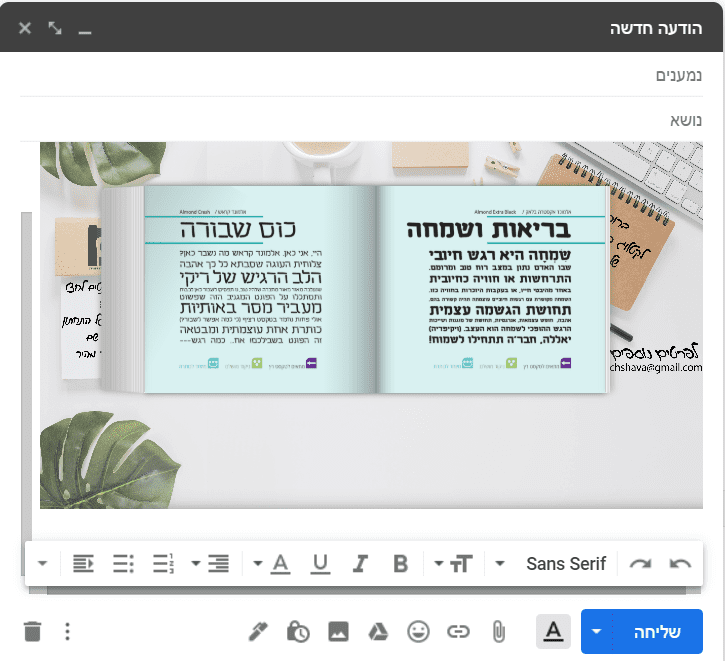Toggle bold formatting
This screenshot has width=725, height=661.
tap(400, 563)
